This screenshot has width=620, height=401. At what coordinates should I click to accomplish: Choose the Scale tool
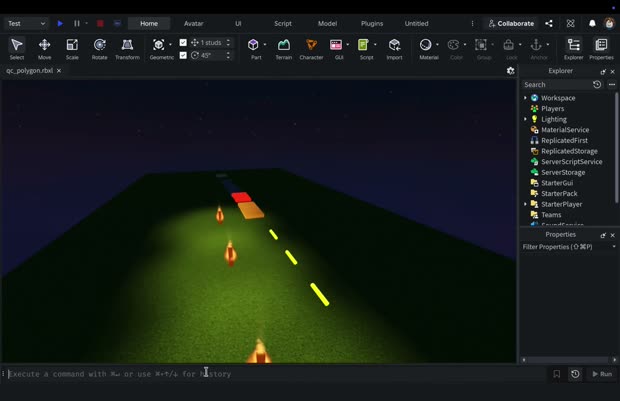pyautogui.click(x=72, y=49)
